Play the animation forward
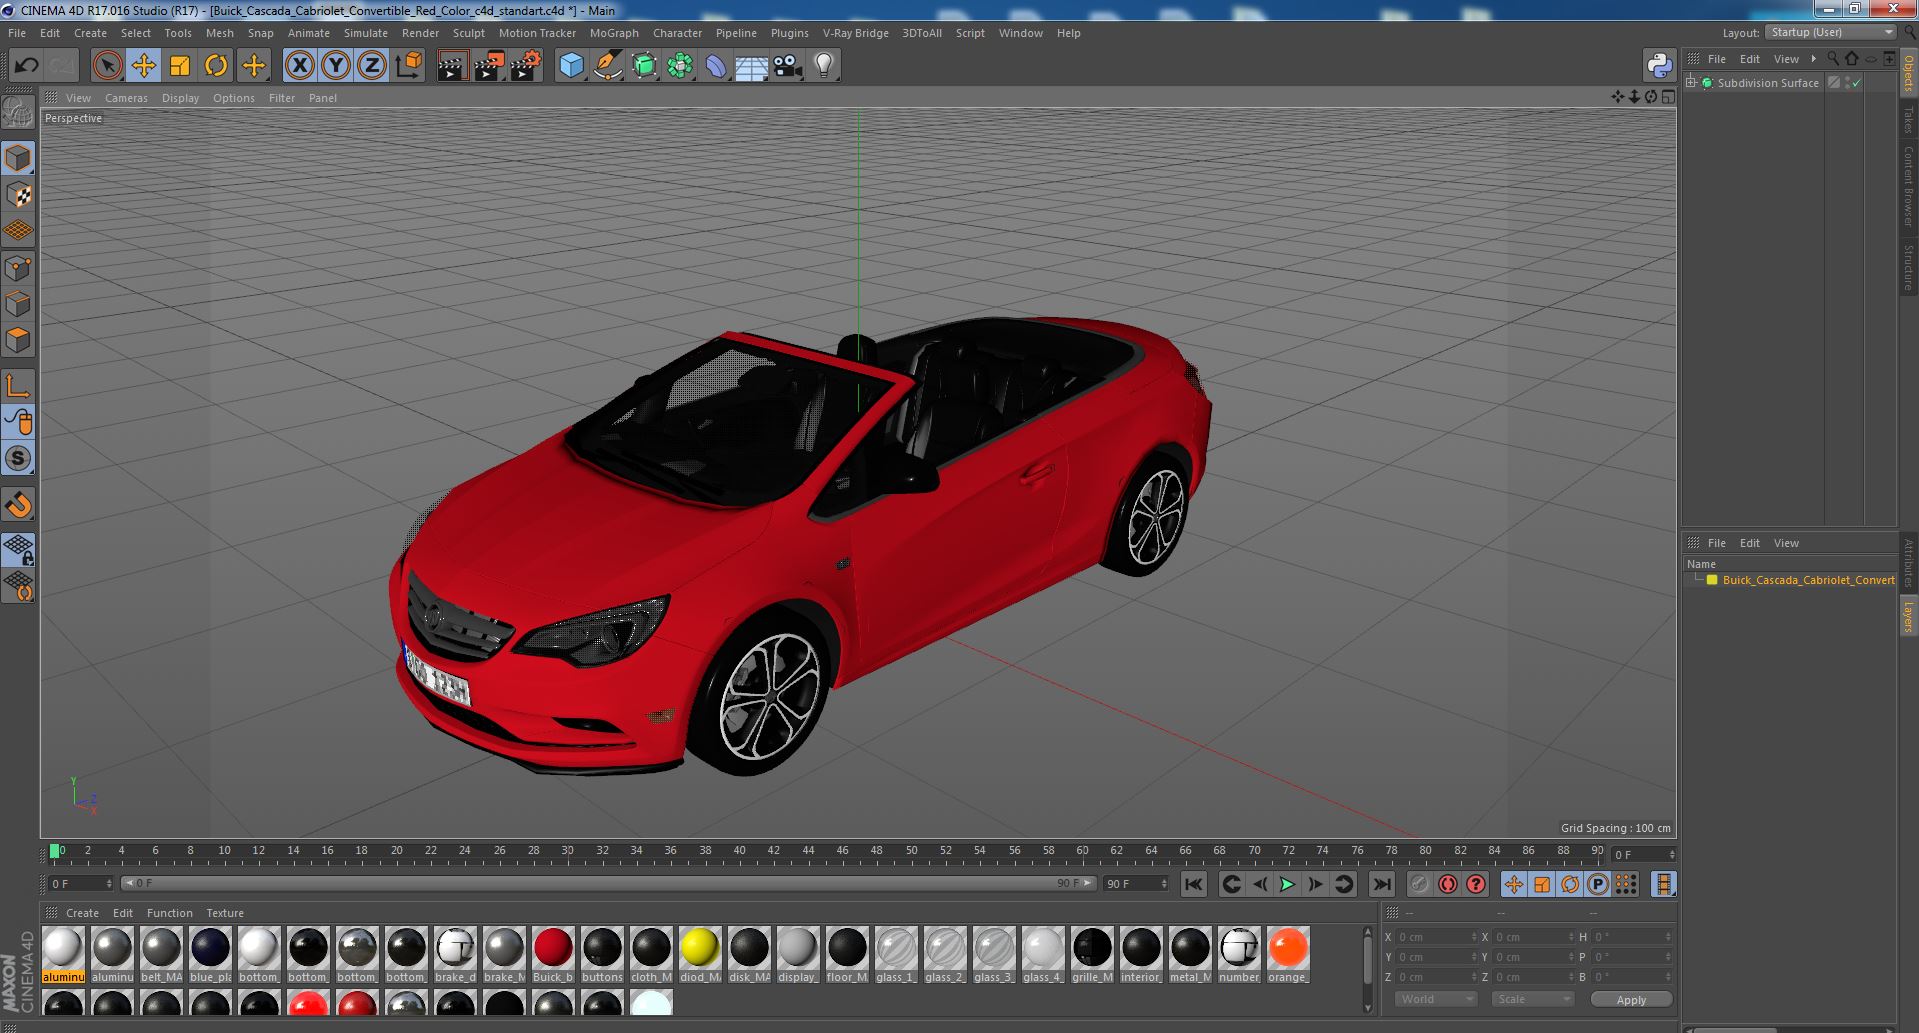The width and height of the screenshot is (1919, 1033). click(x=1287, y=884)
